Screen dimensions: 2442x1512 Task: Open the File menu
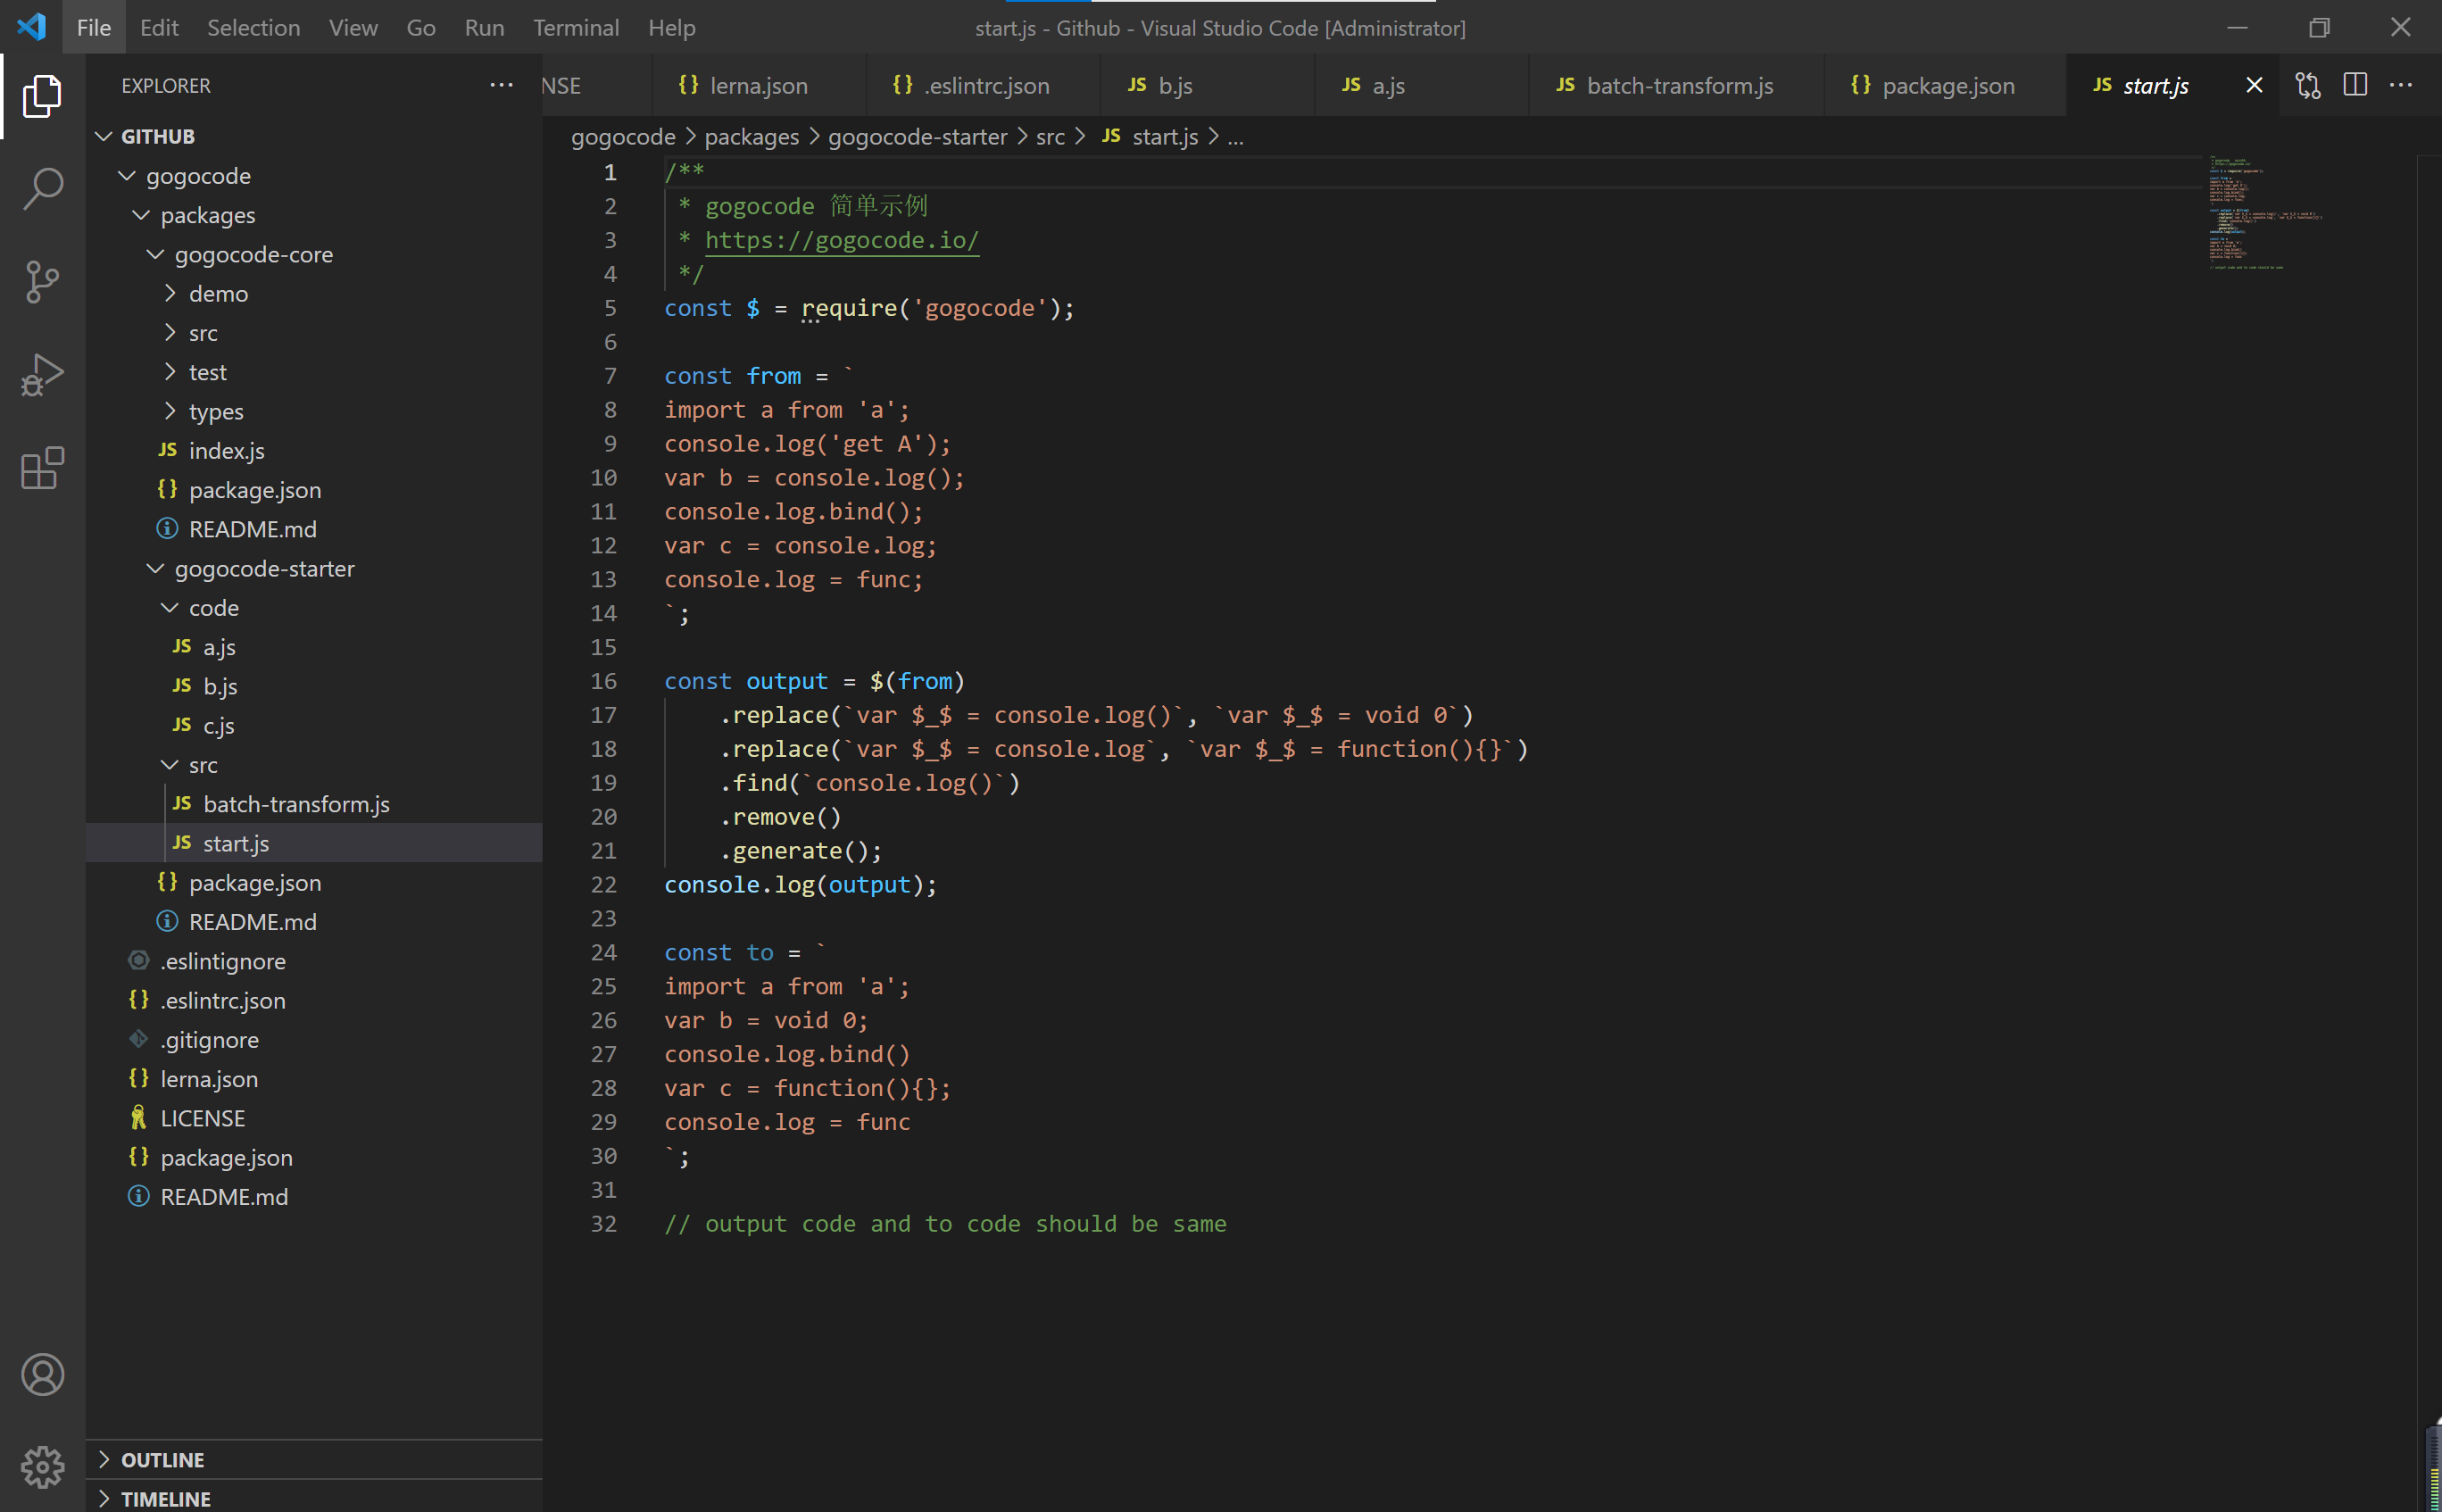[94, 27]
